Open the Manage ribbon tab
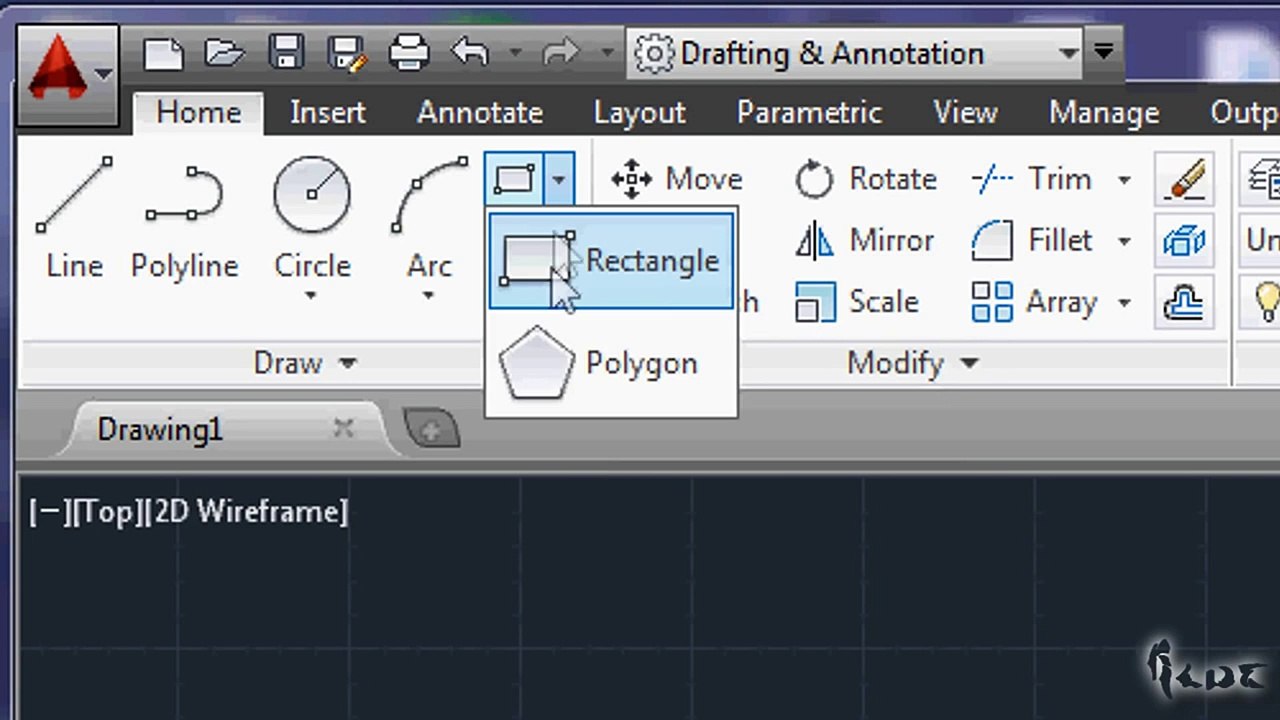Screen dimensions: 1280x720 tap(1104, 112)
